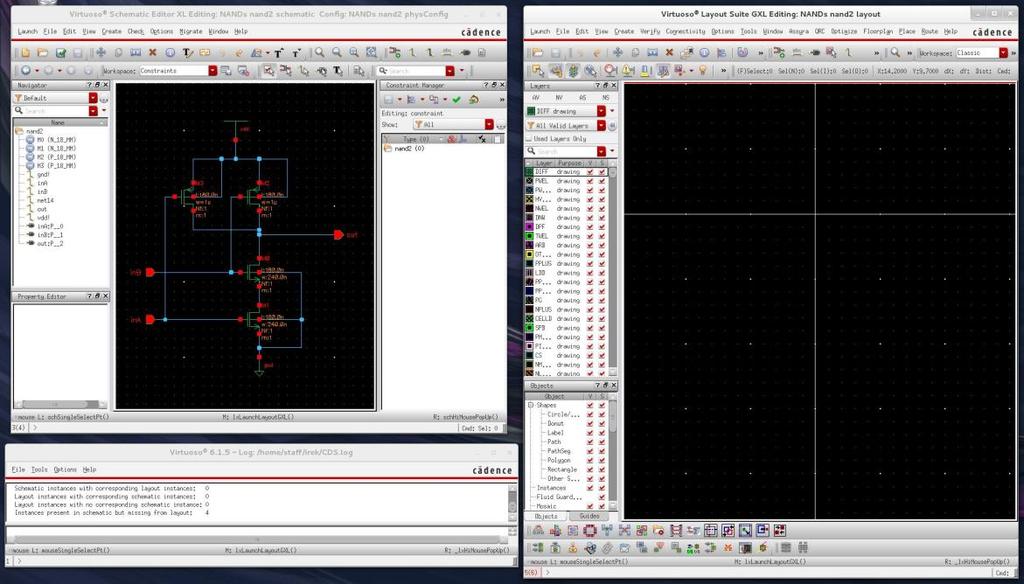Click DIFF layer color swatch in layer list
Image resolution: width=1024 pixels, height=584 pixels.
click(x=530, y=172)
